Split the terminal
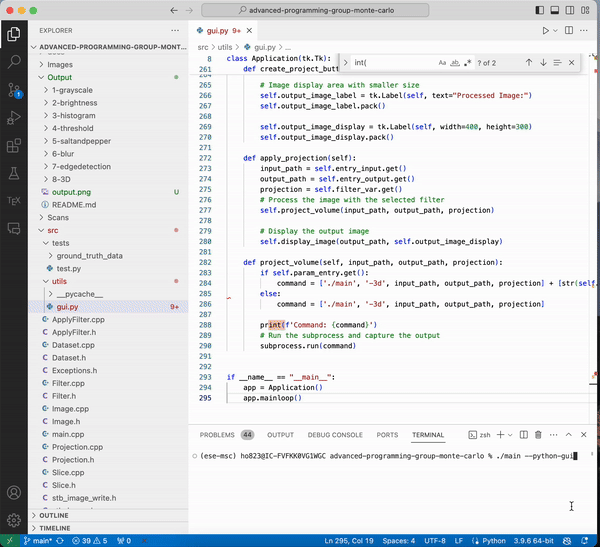Viewport: 600px width, 547px height. pyautogui.click(x=524, y=434)
